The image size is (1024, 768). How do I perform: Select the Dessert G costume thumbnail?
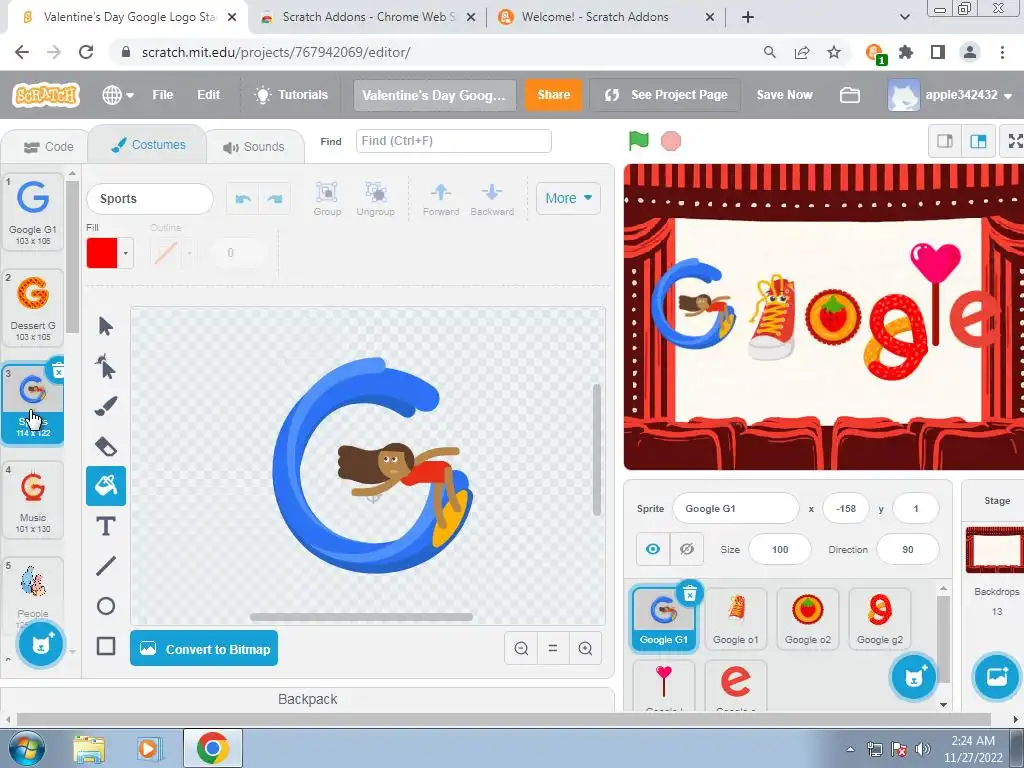tap(33, 308)
